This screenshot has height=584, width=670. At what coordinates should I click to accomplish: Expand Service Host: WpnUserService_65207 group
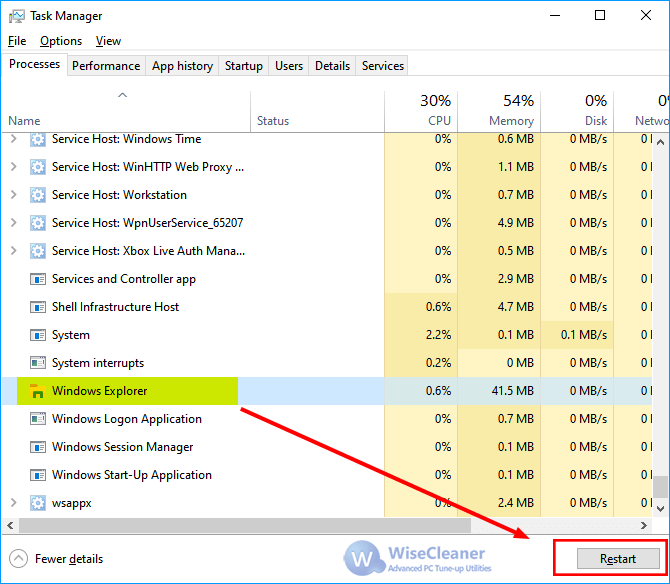click(14, 223)
